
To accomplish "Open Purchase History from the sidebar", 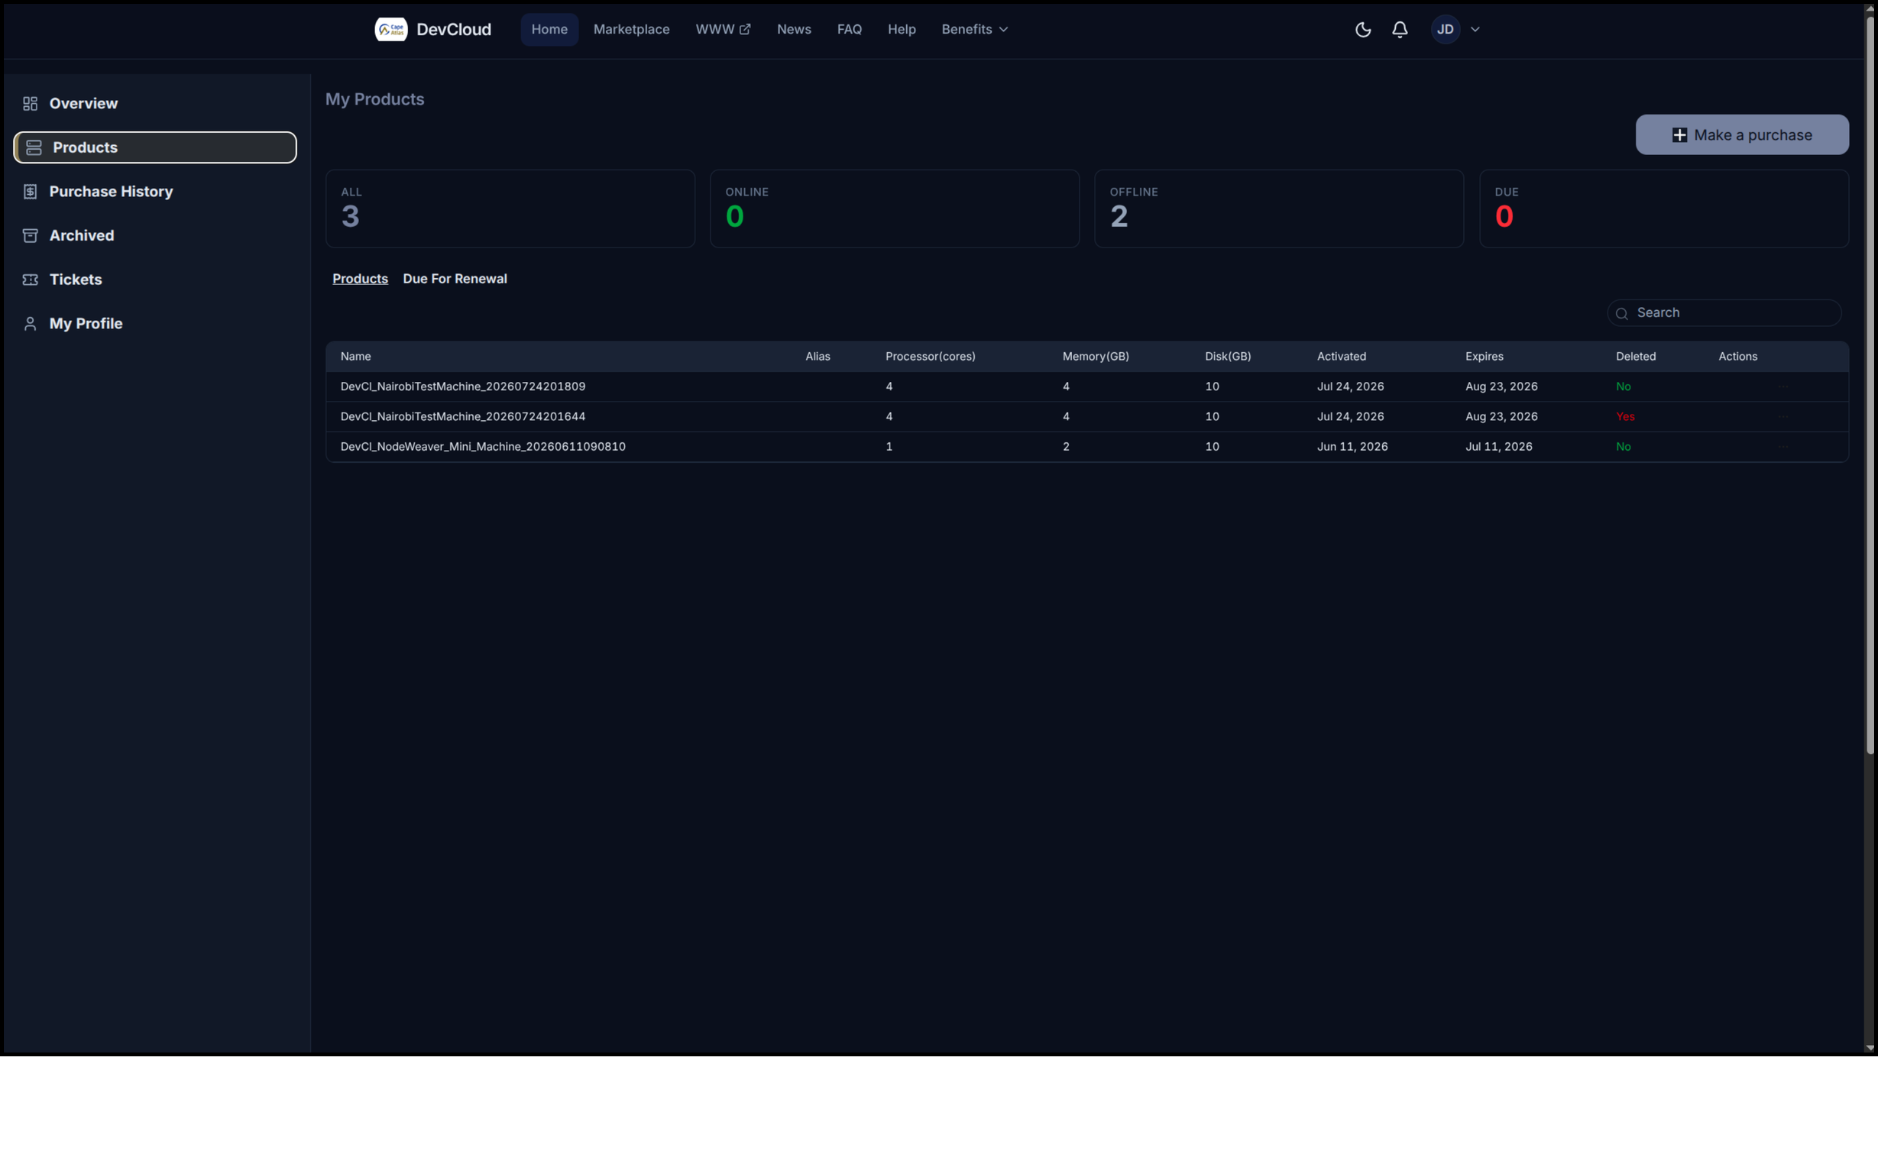I will (x=111, y=192).
